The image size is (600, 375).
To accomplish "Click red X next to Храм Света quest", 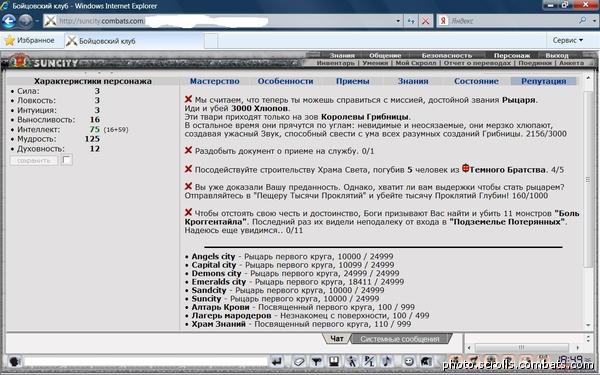I will point(188,169).
